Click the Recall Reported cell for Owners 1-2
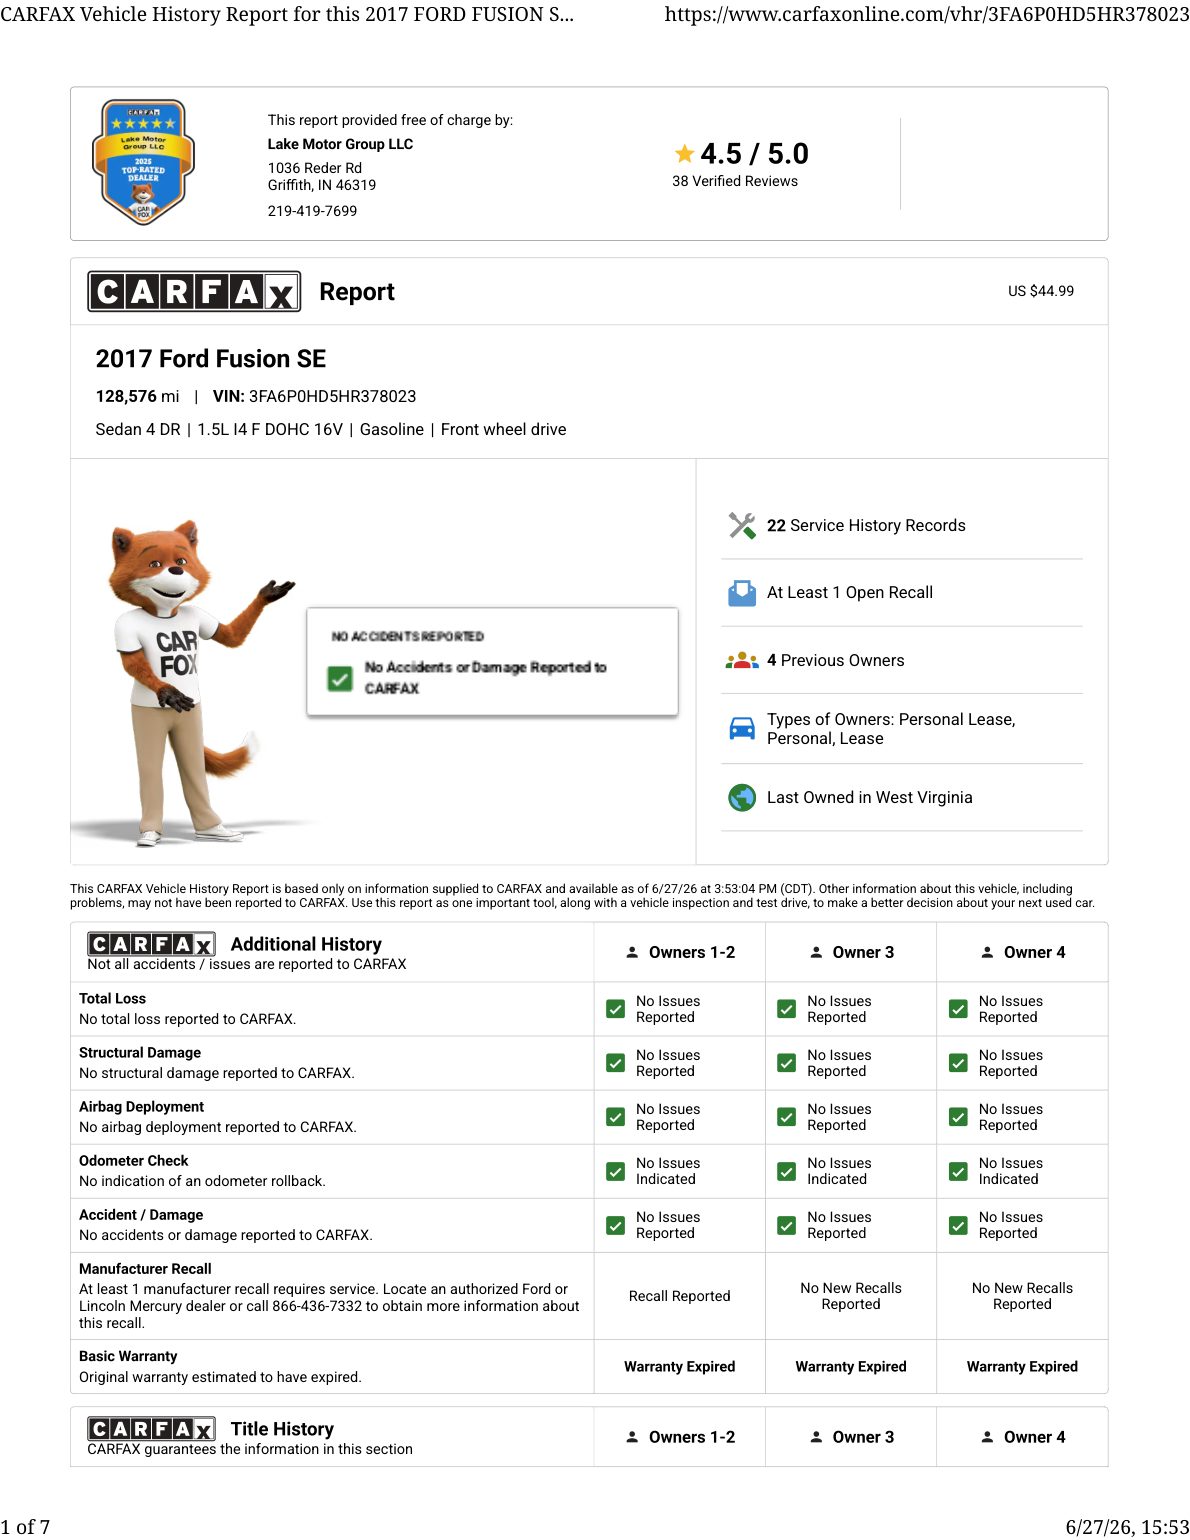 pyautogui.click(x=680, y=1296)
